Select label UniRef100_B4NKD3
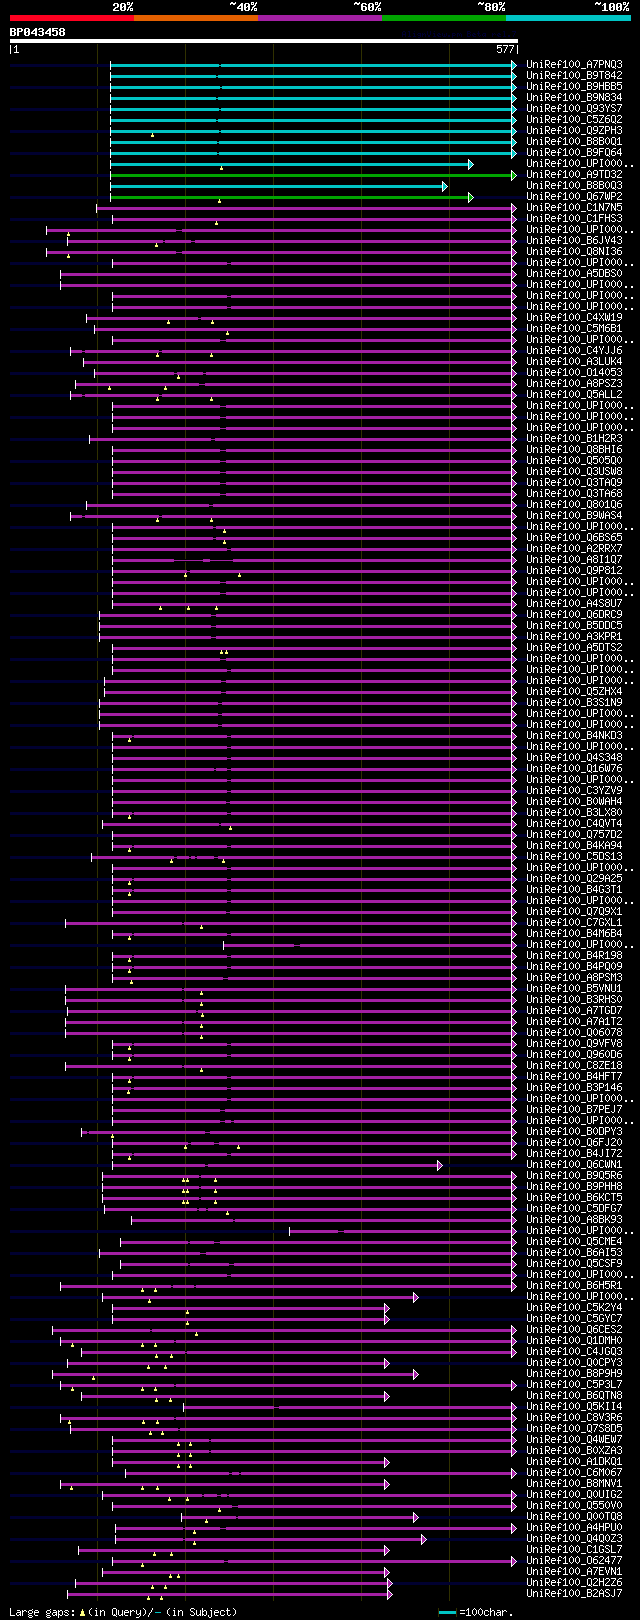 [x=574, y=735]
